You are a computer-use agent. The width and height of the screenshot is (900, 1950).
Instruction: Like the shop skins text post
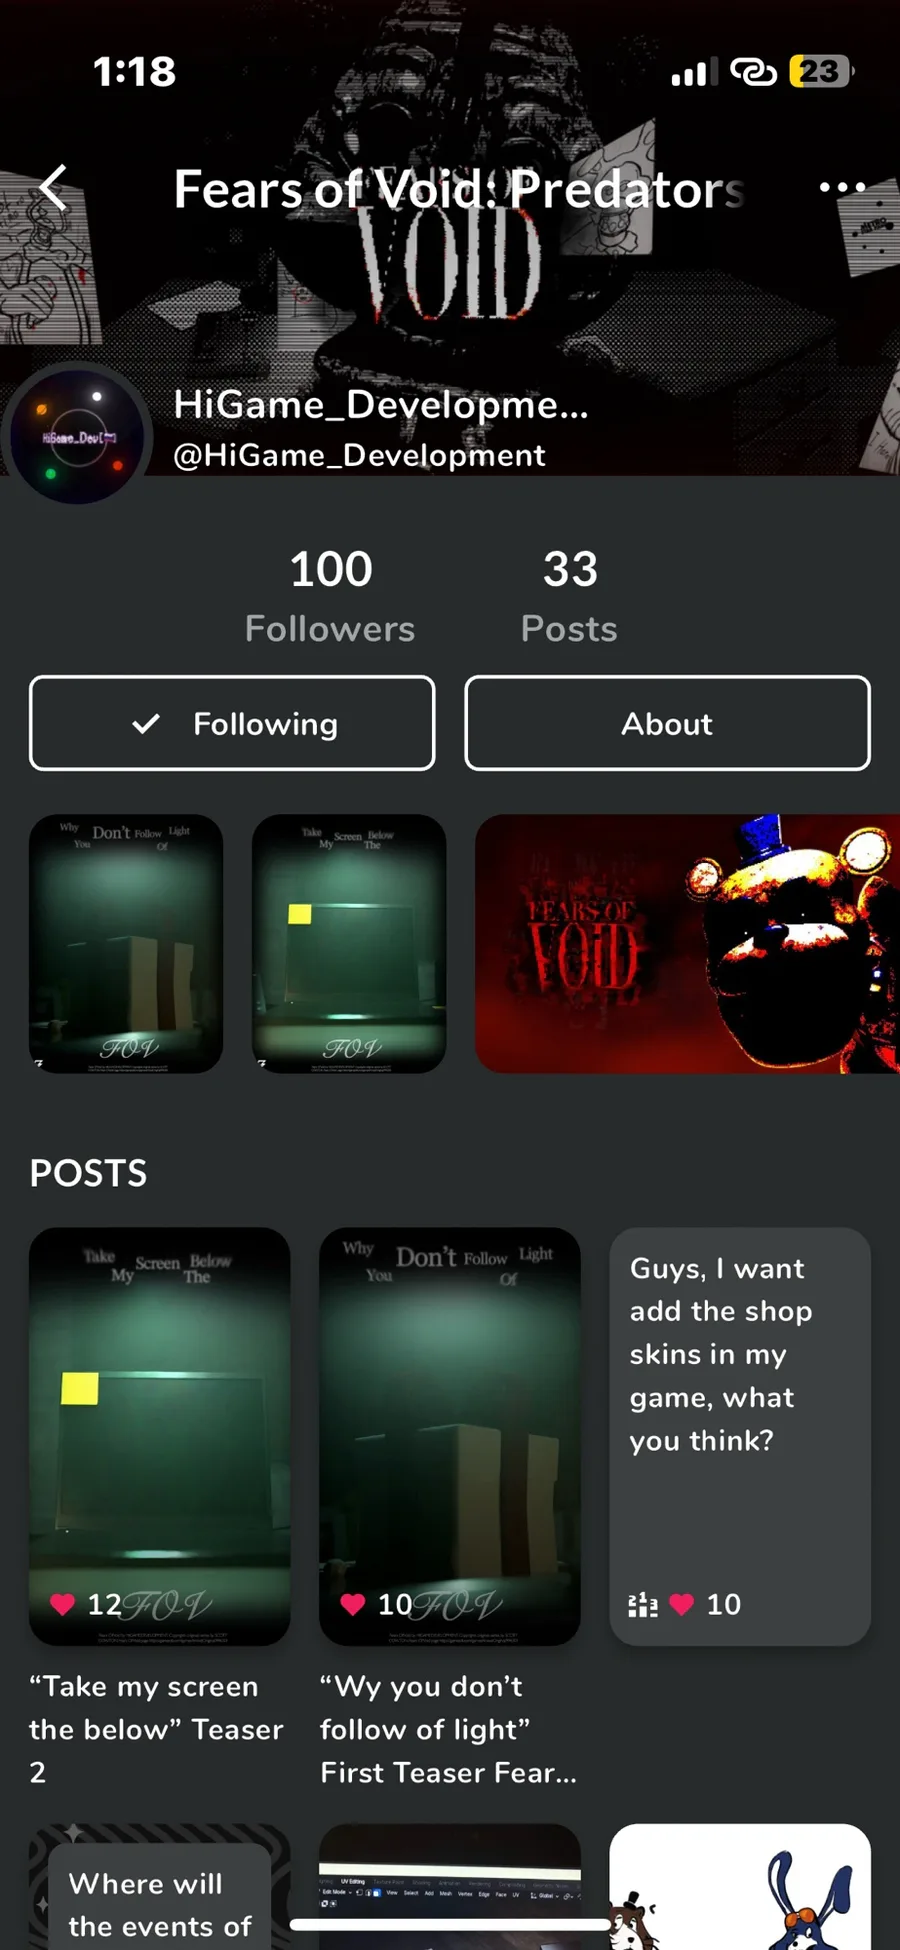(682, 1604)
